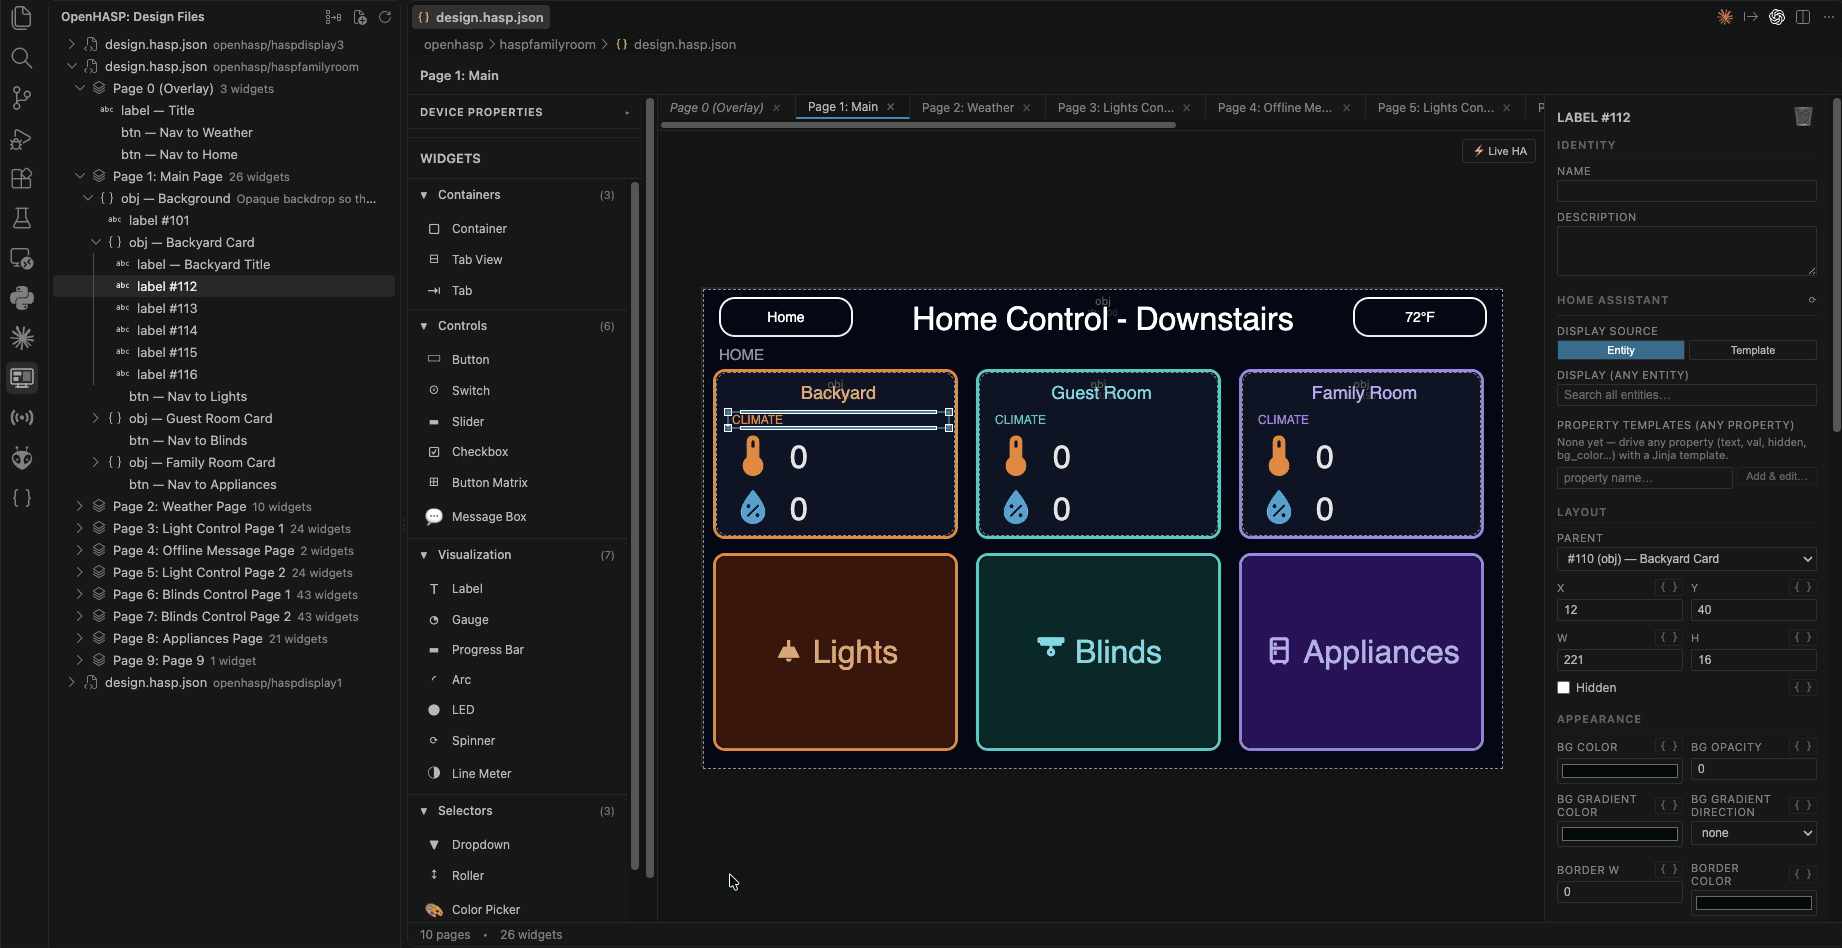Toggle Live HA mode
Viewport: 1842px width, 948px height.
pos(1499,151)
